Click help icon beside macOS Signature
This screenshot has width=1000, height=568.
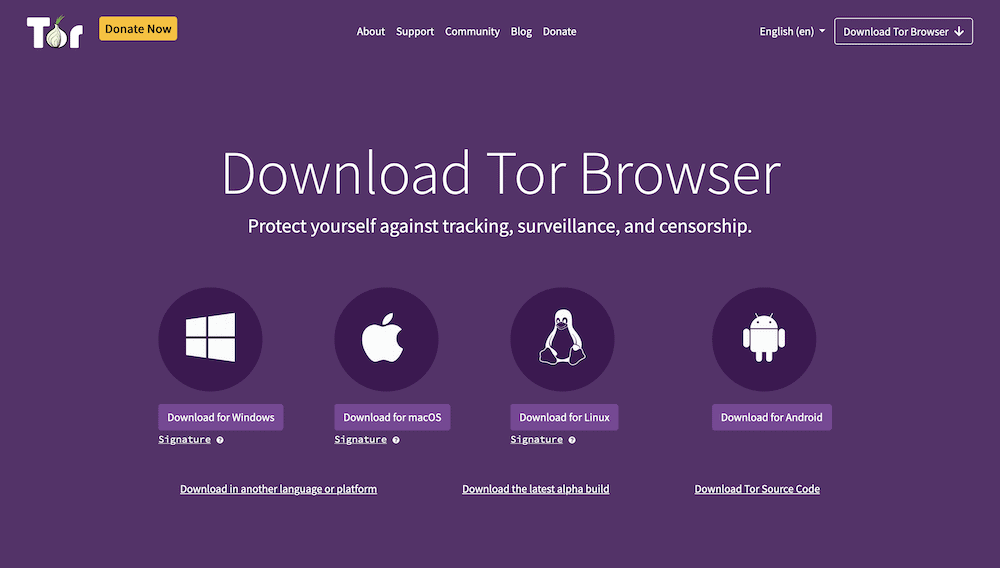coord(396,440)
